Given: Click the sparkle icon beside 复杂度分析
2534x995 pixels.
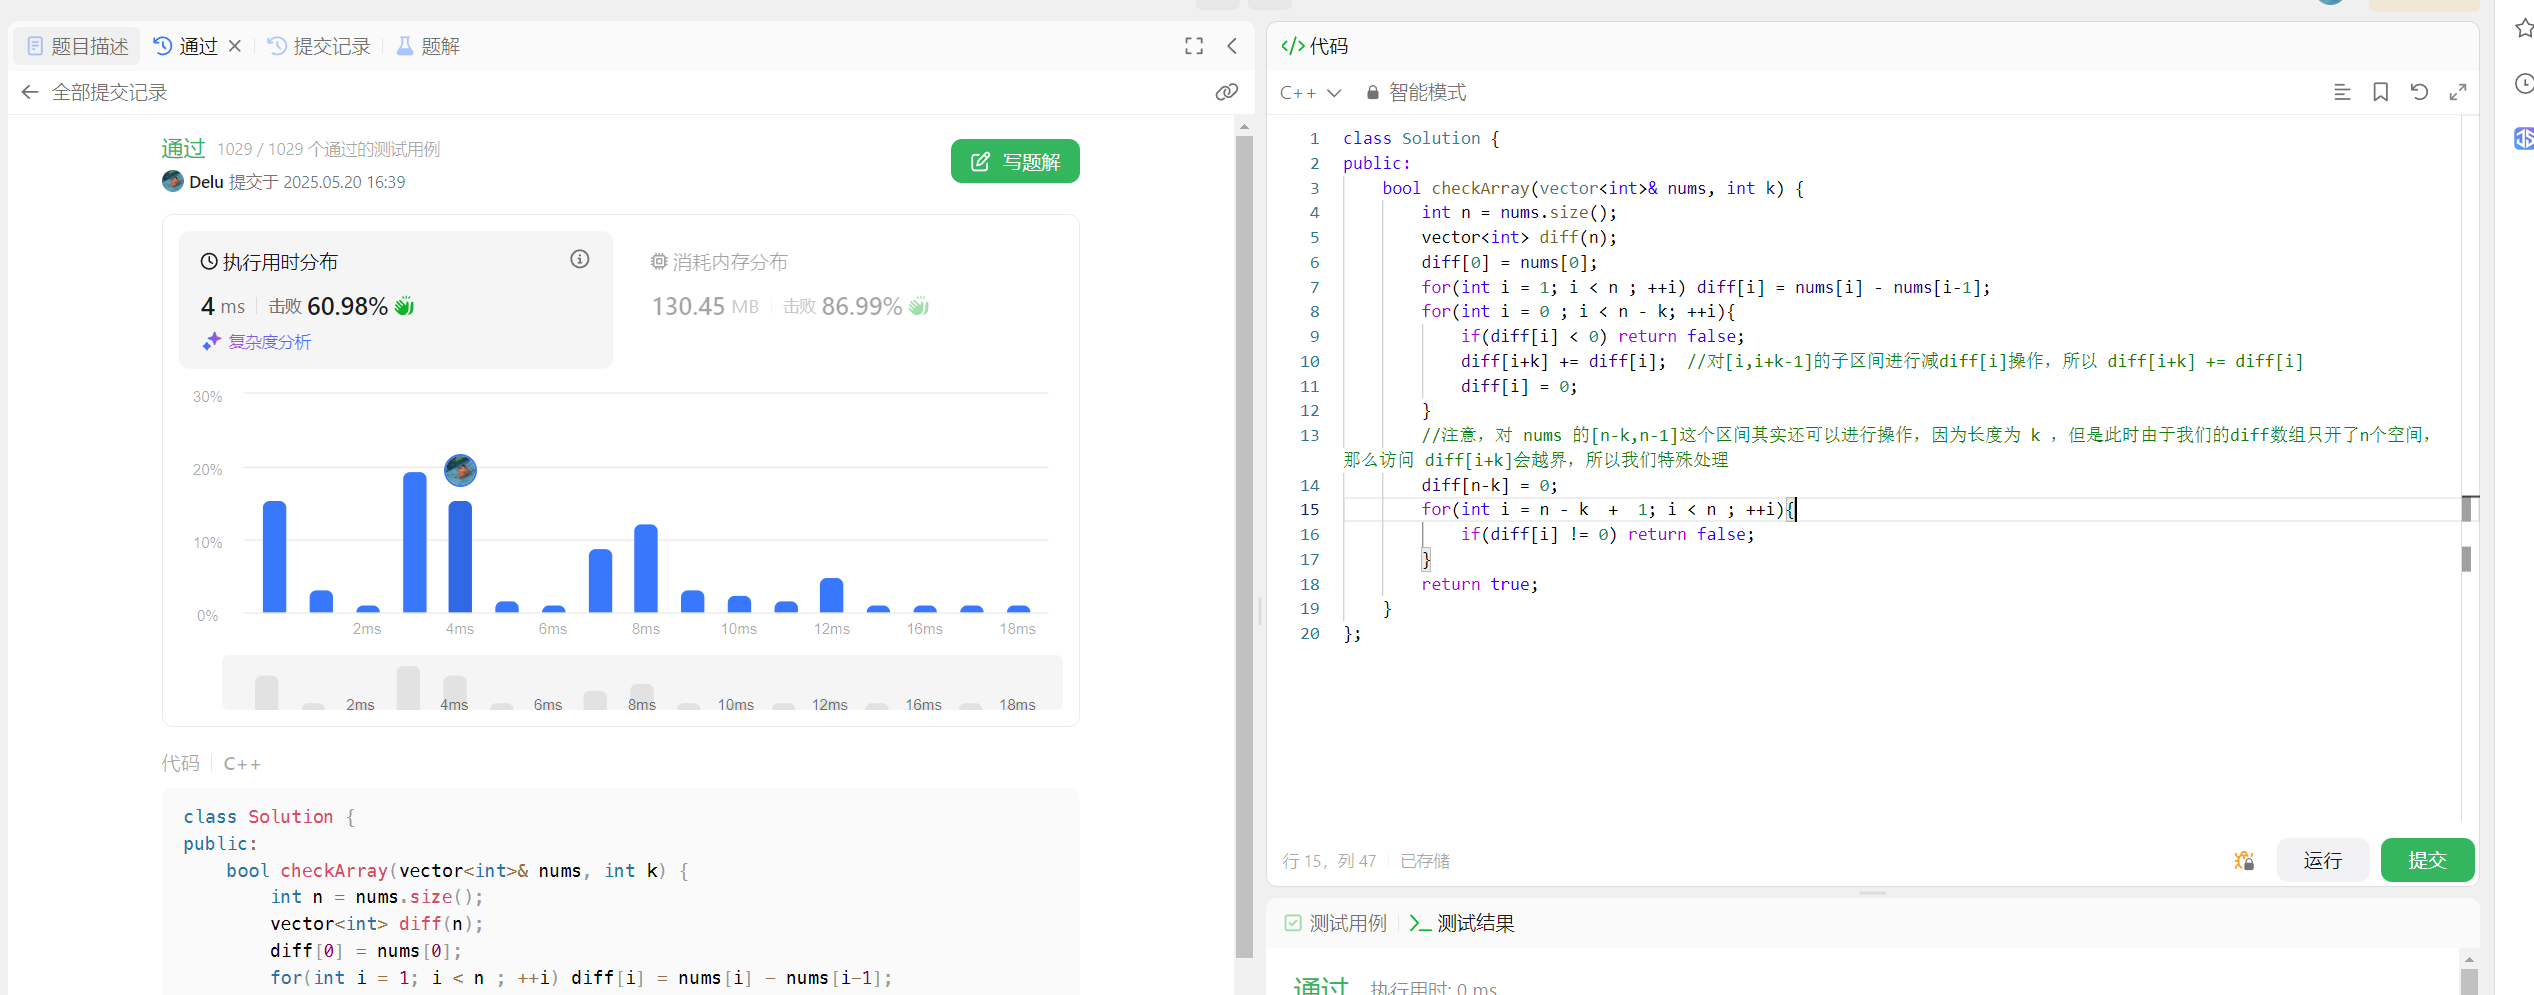Looking at the screenshot, I should coord(211,342).
